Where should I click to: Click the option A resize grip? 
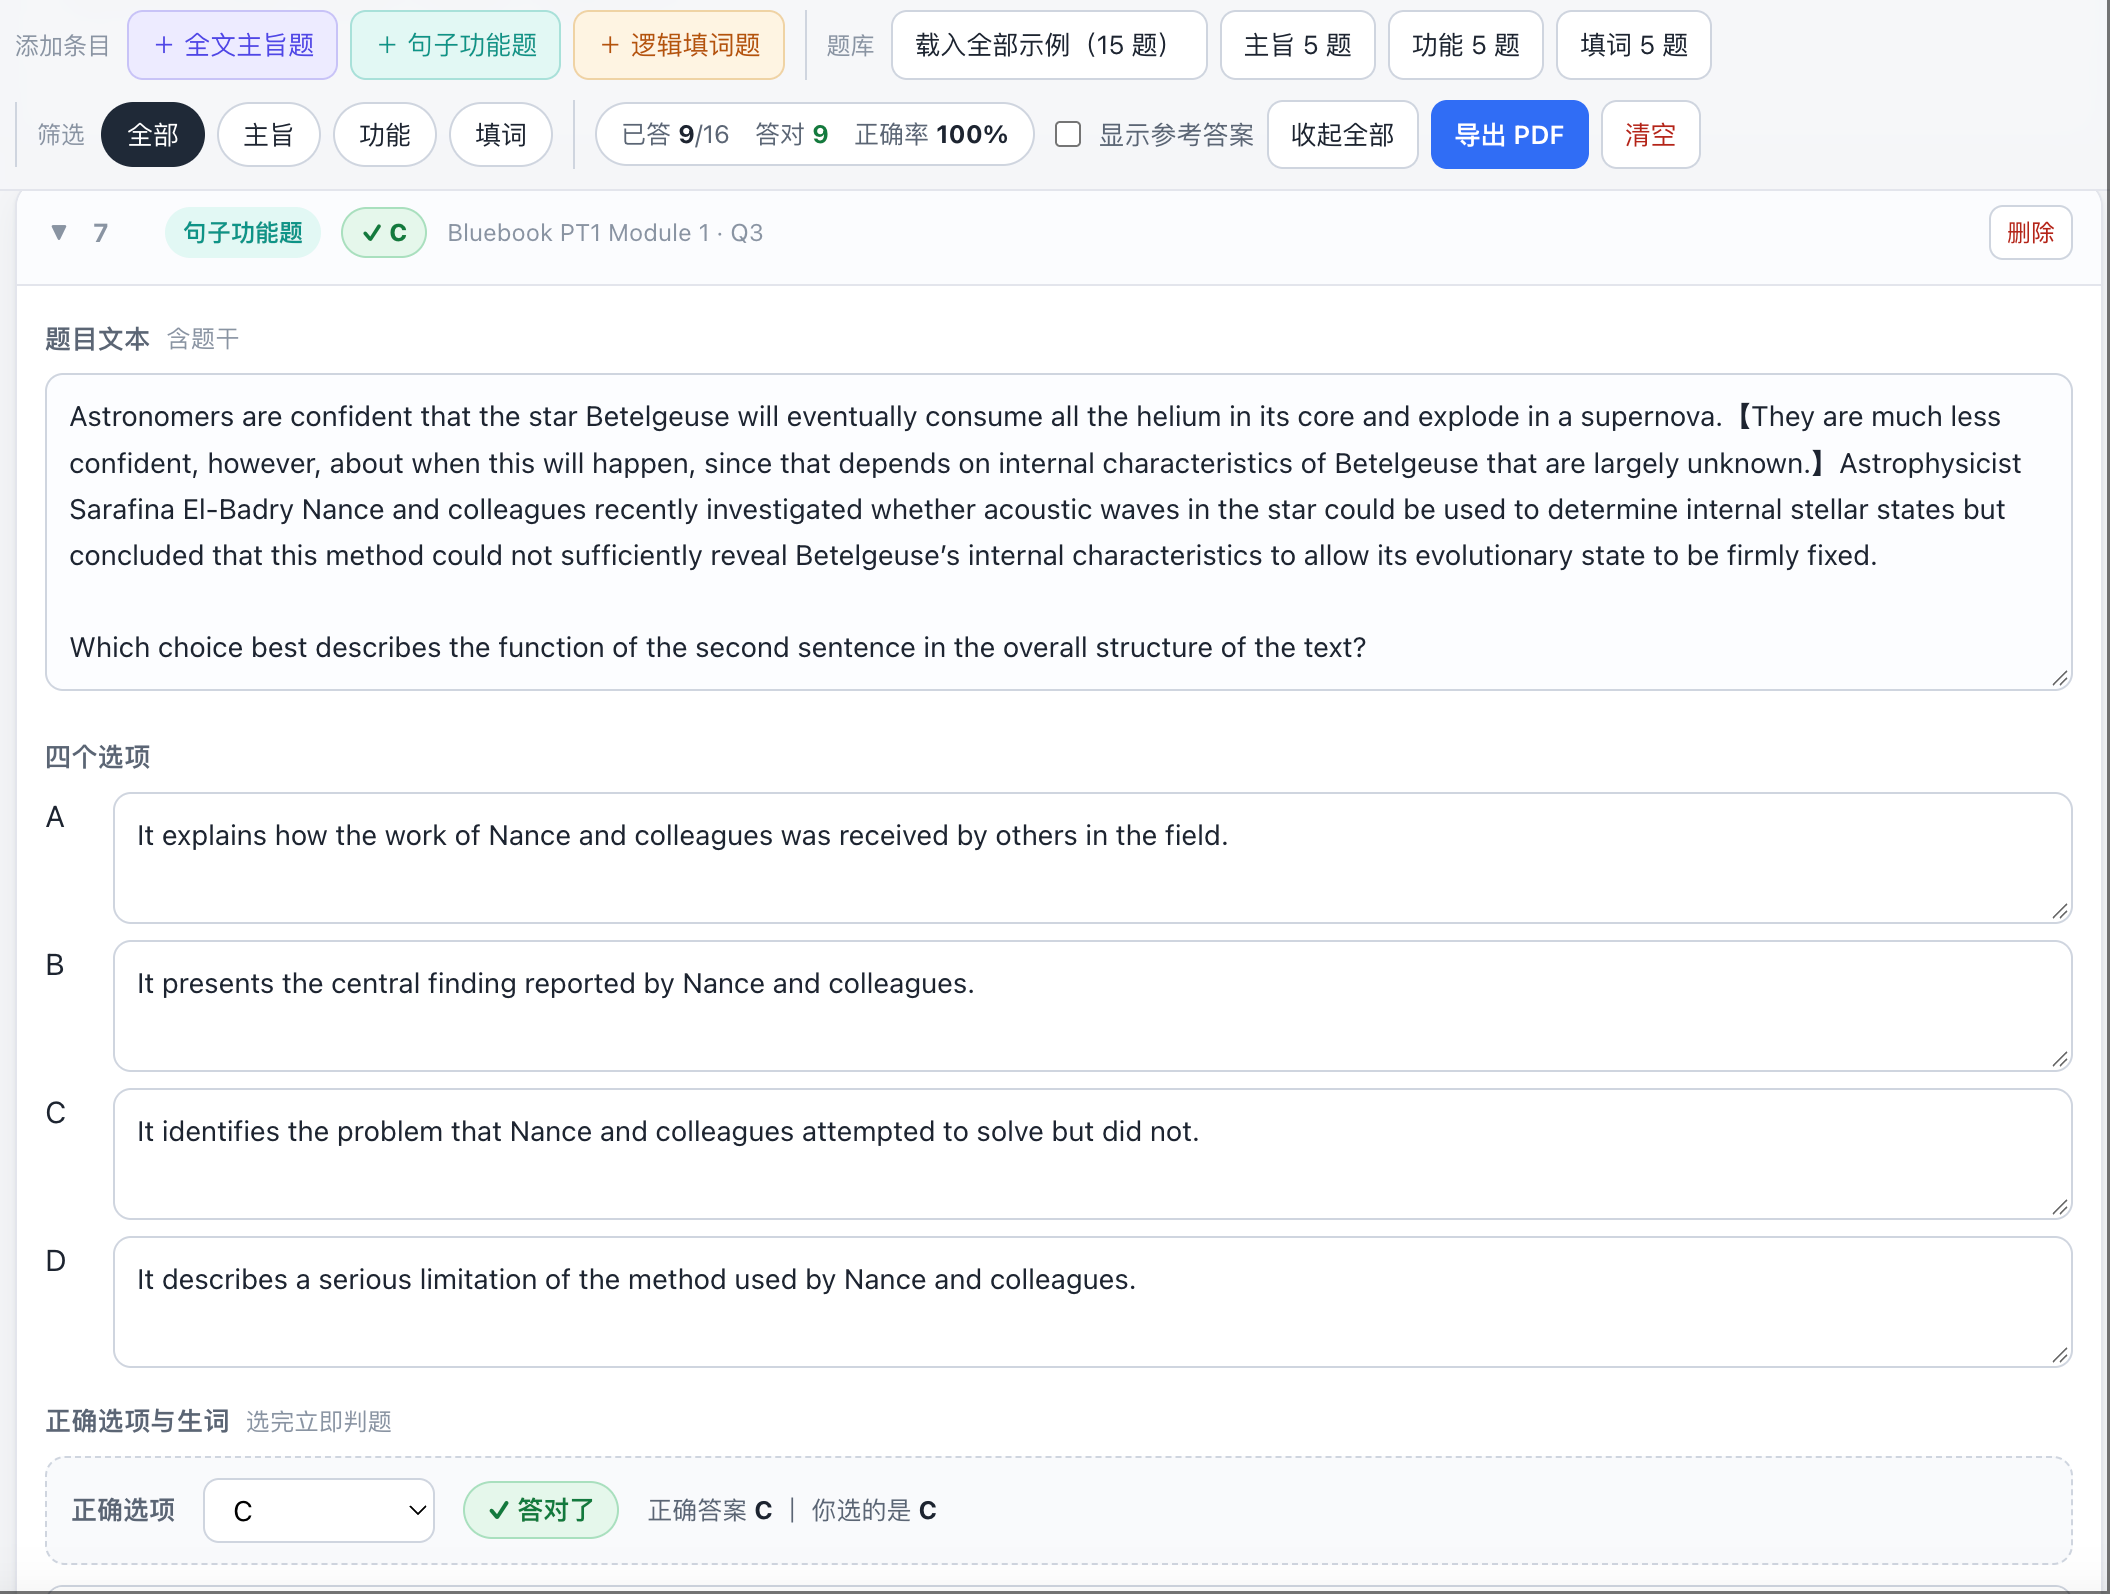click(2059, 911)
